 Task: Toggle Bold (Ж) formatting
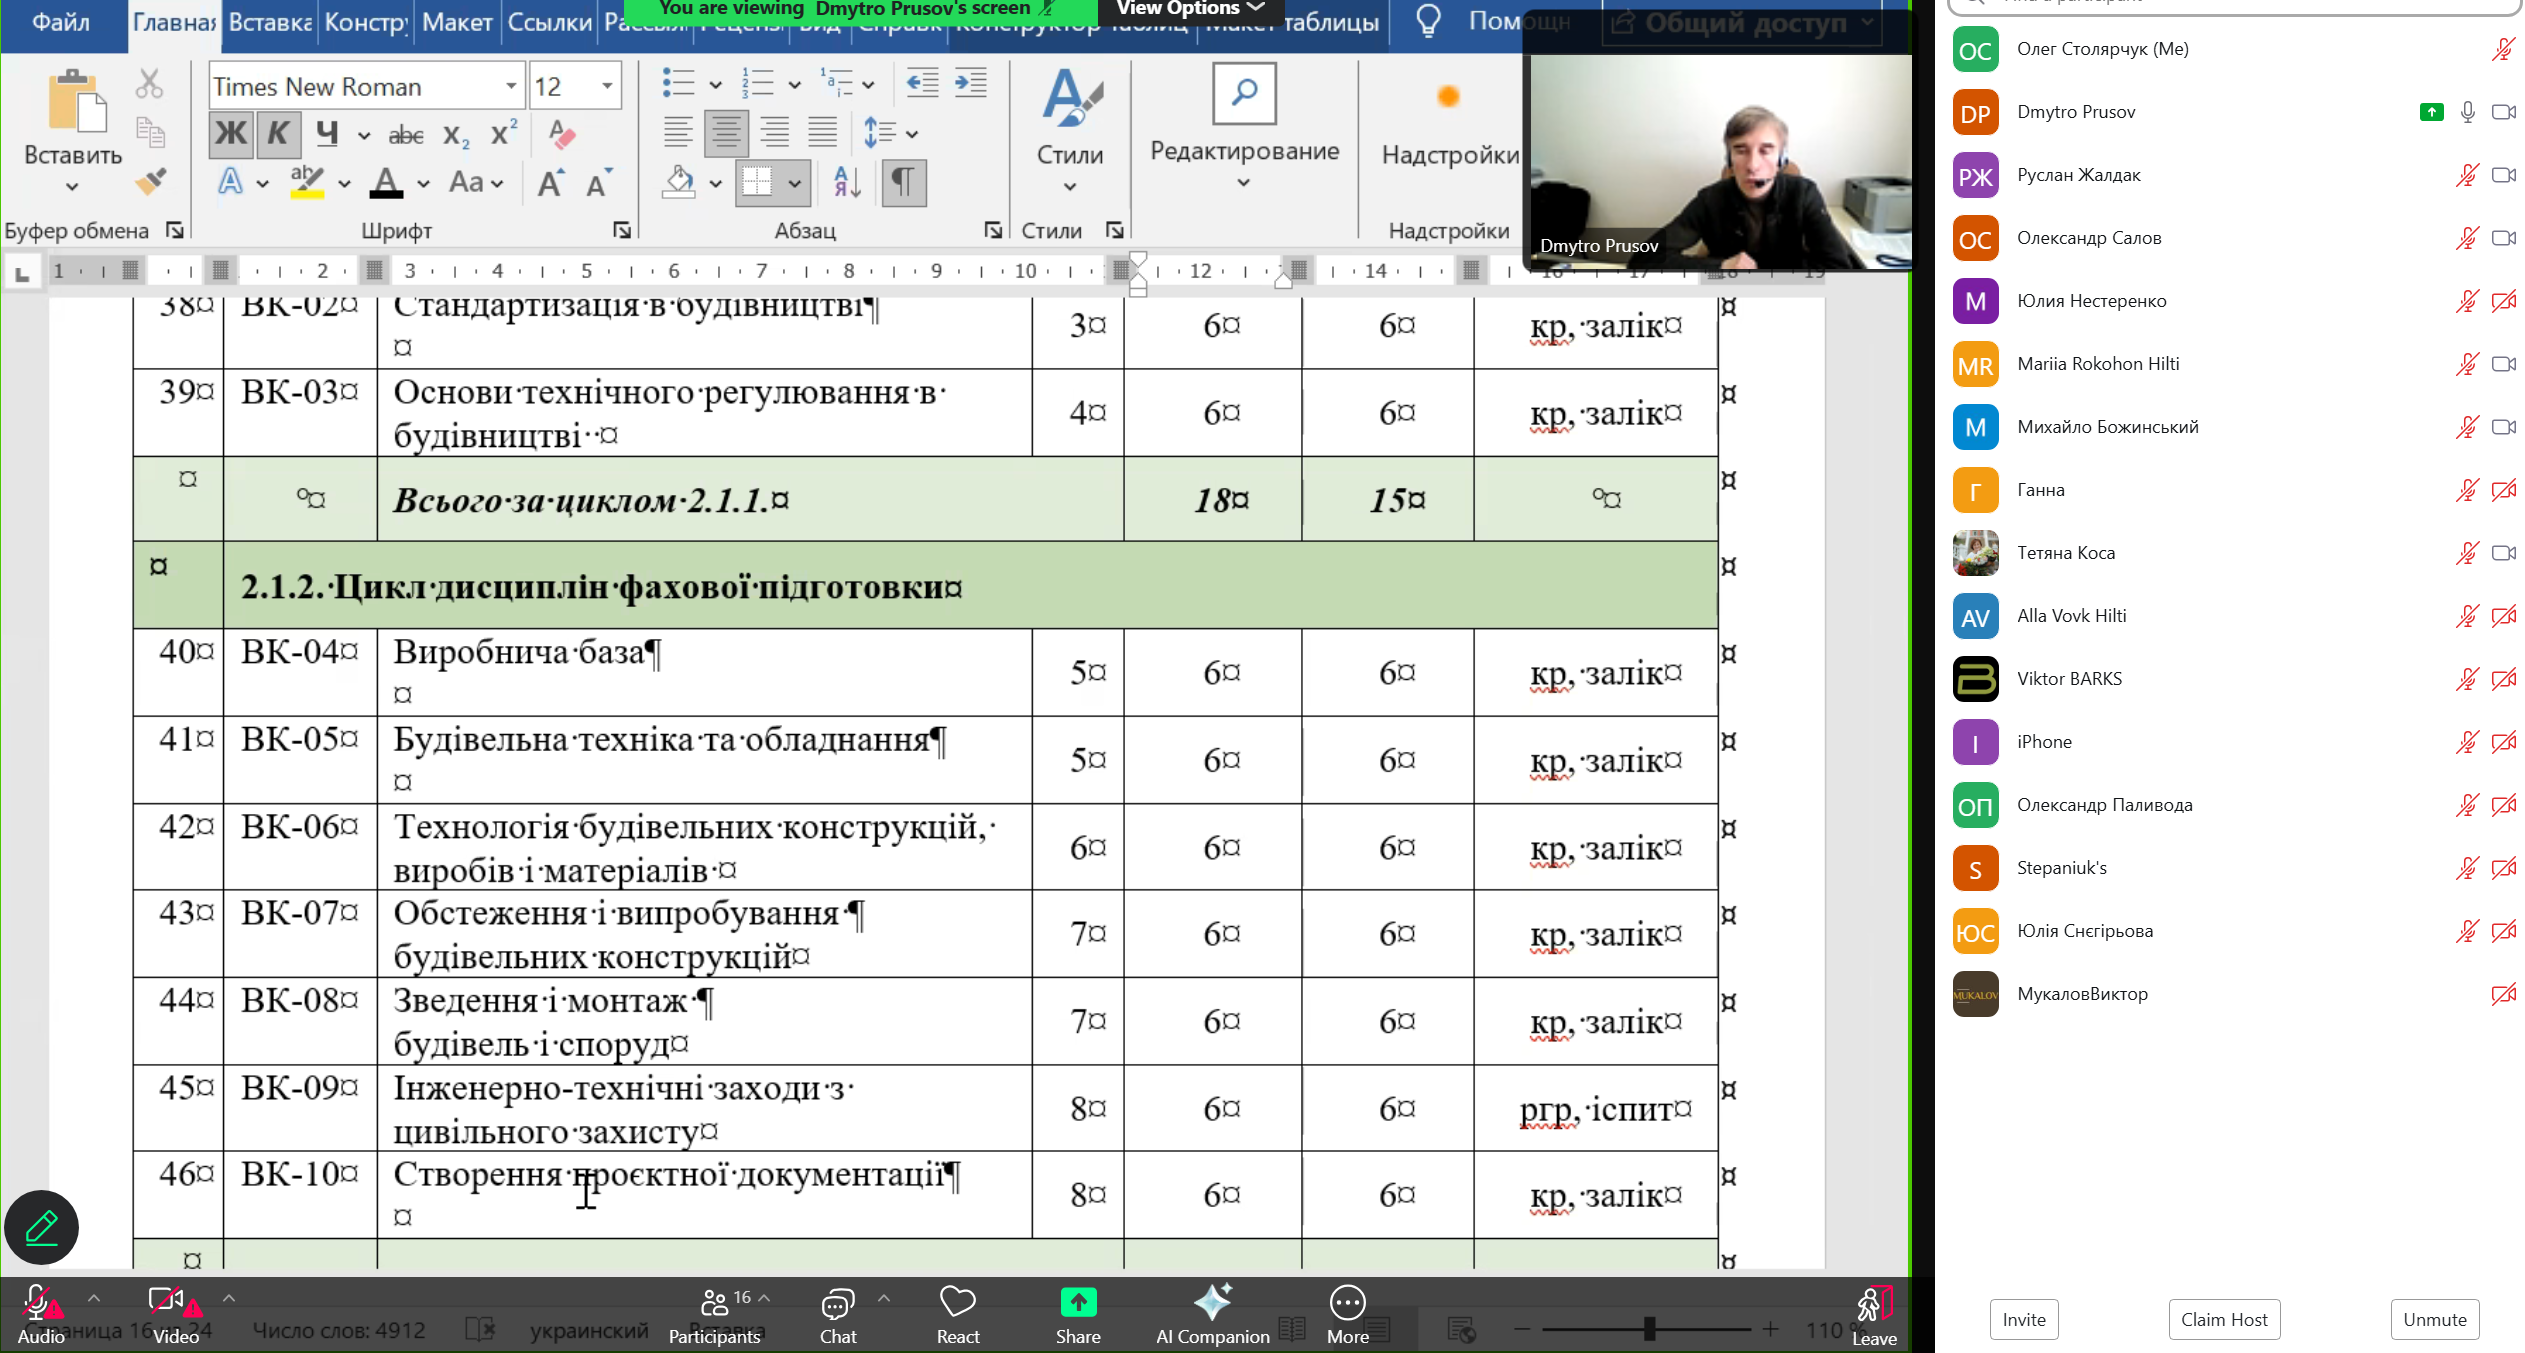[231, 134]
